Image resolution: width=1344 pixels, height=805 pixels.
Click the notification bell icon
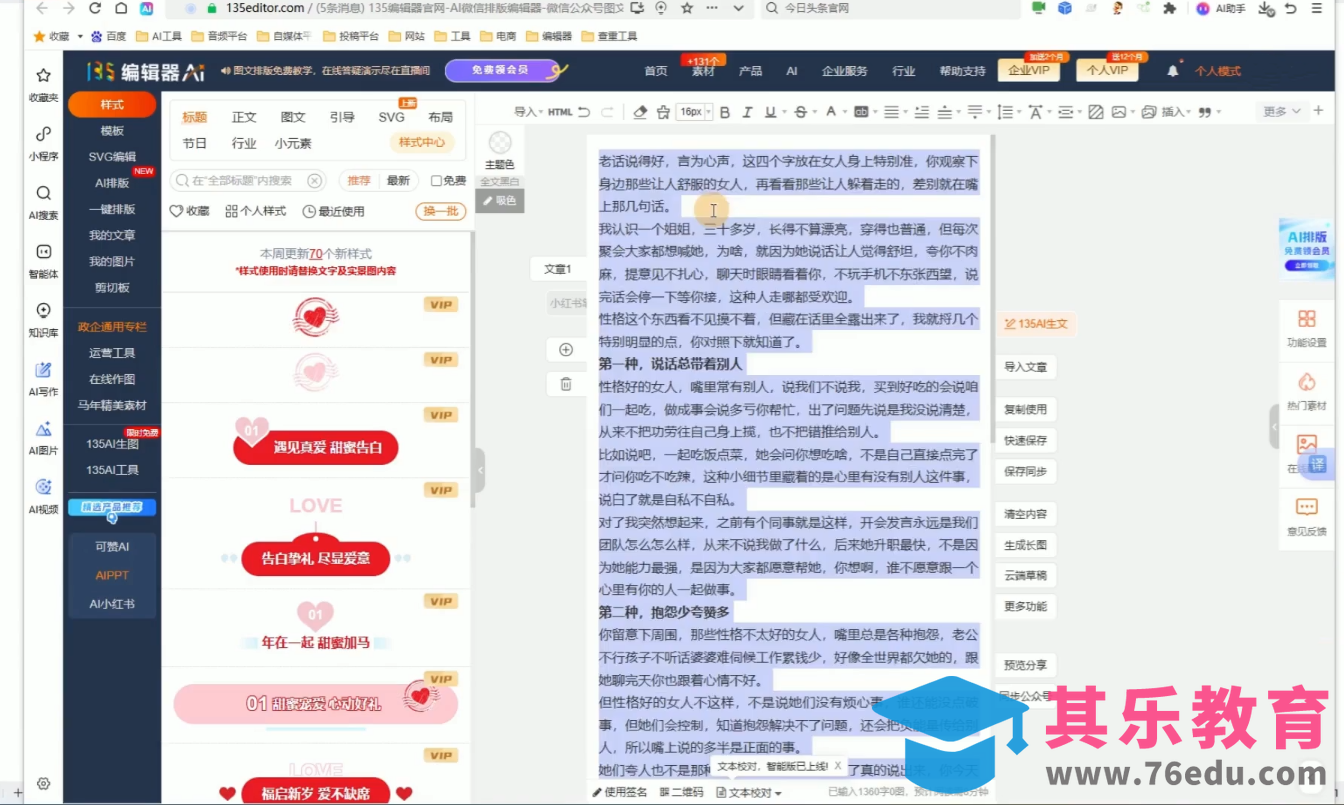pos(1173,71)
